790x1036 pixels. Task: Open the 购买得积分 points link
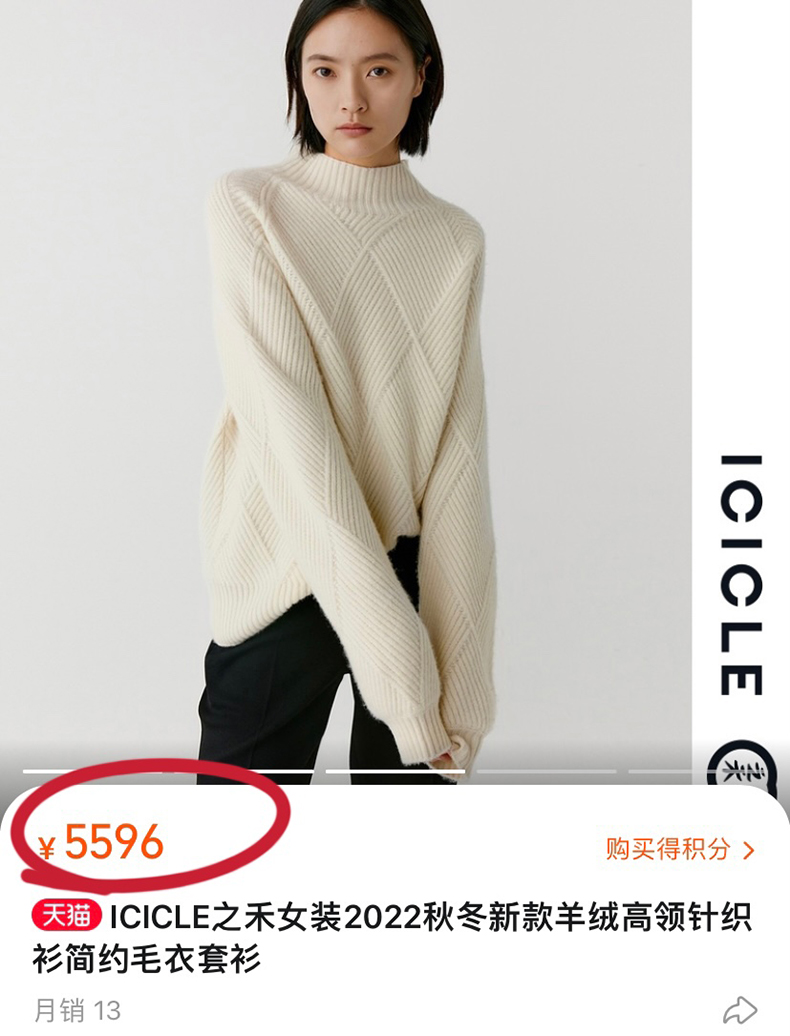pyautogui.click(x=680, y=849)
